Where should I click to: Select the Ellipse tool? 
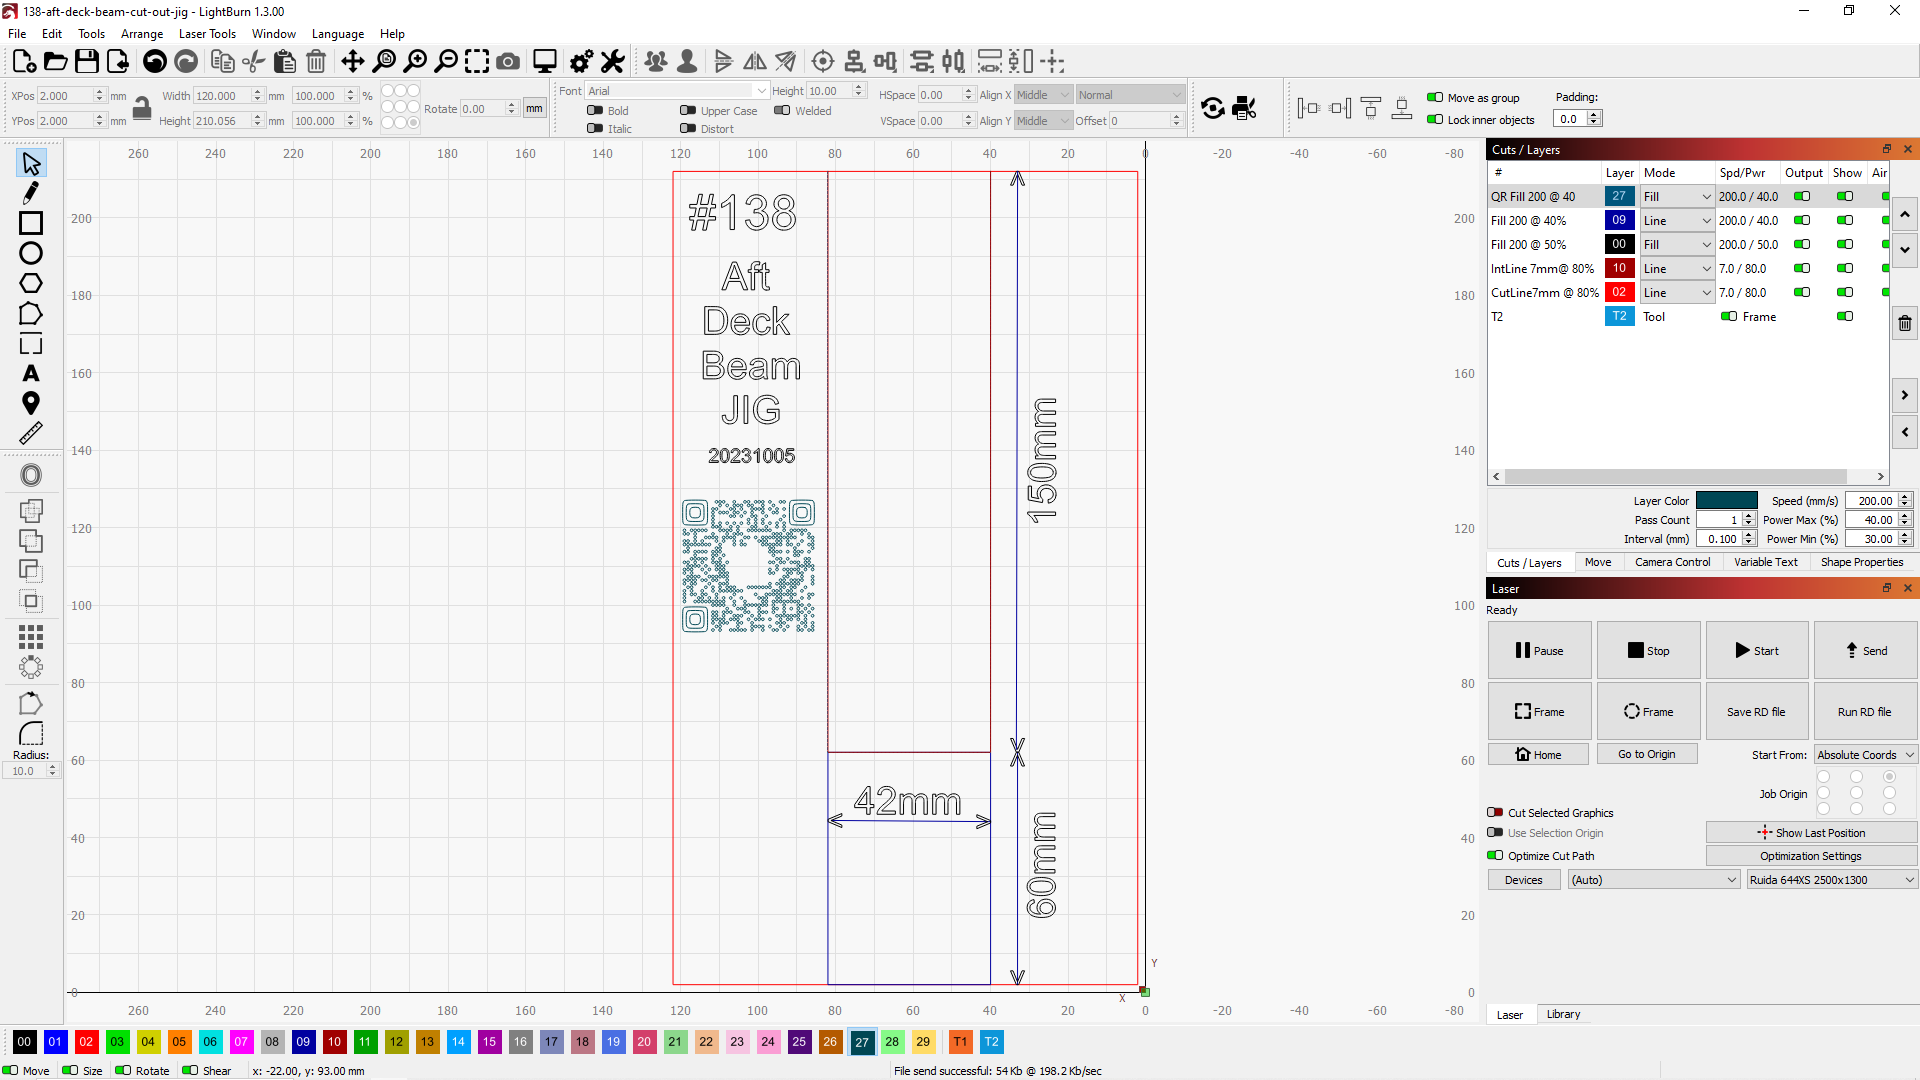coord(30,253)
